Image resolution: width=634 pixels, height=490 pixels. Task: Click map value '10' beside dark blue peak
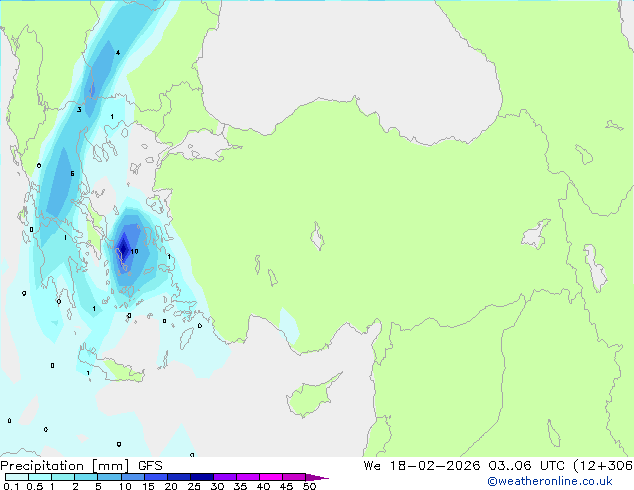(x=134, y=251)
